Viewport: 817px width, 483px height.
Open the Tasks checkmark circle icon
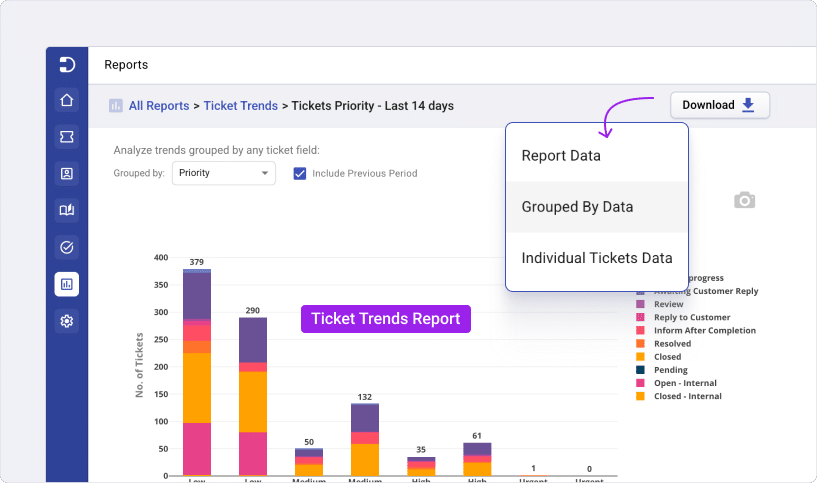click(67, 247)
